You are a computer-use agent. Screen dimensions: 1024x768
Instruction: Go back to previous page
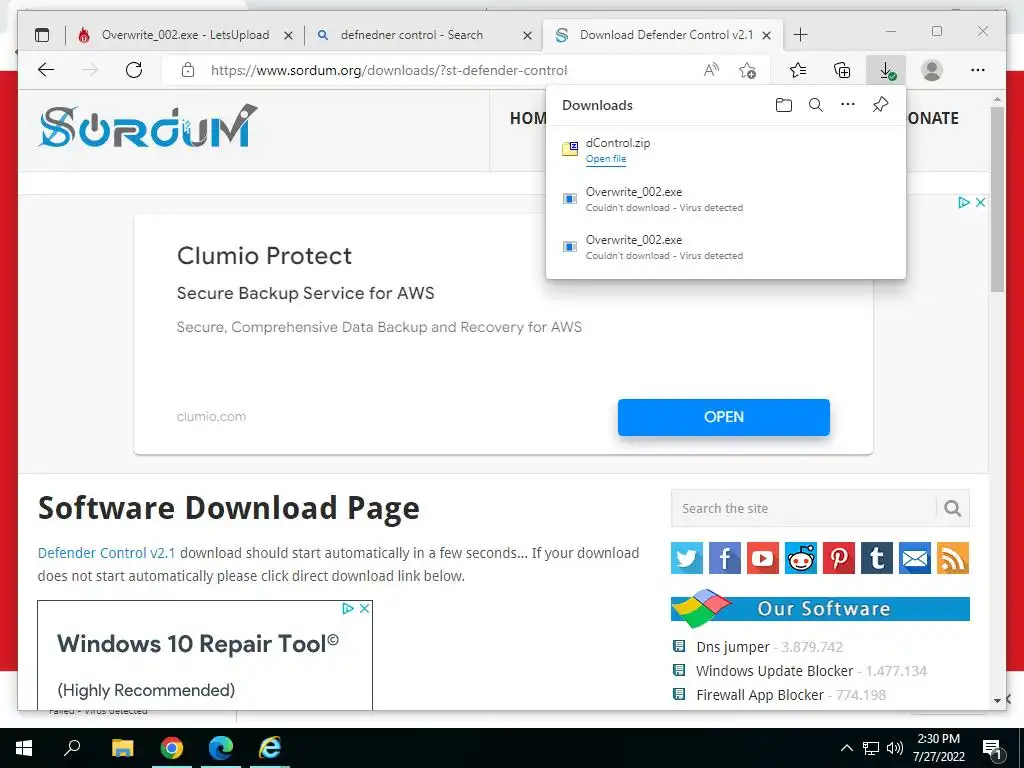point(46,70)
